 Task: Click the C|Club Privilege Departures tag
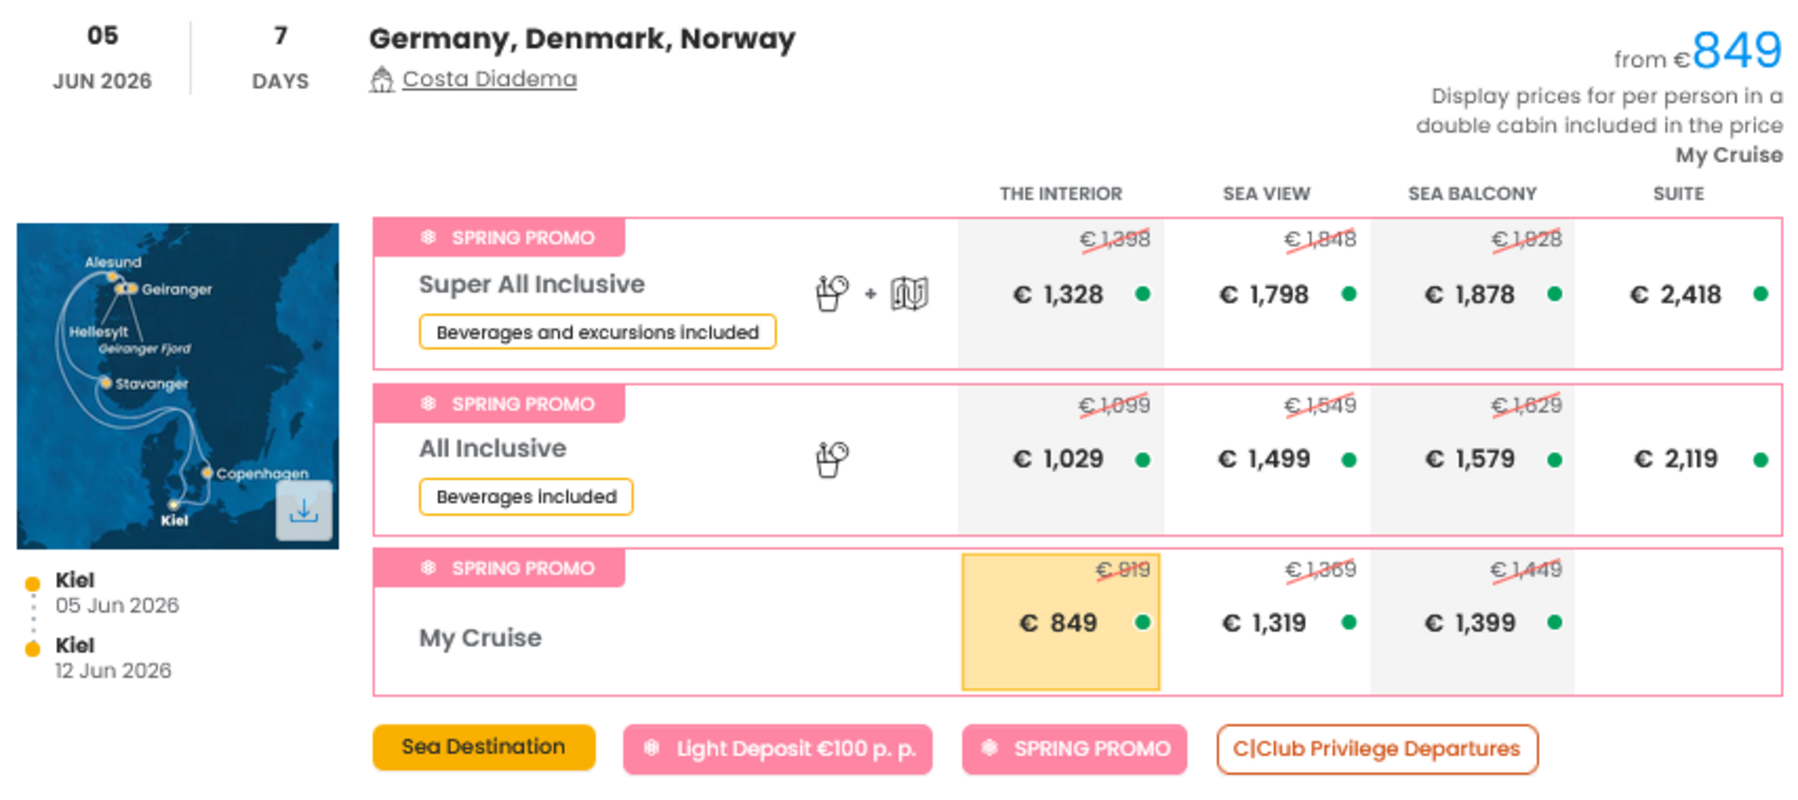click(x=1376, y=749)
